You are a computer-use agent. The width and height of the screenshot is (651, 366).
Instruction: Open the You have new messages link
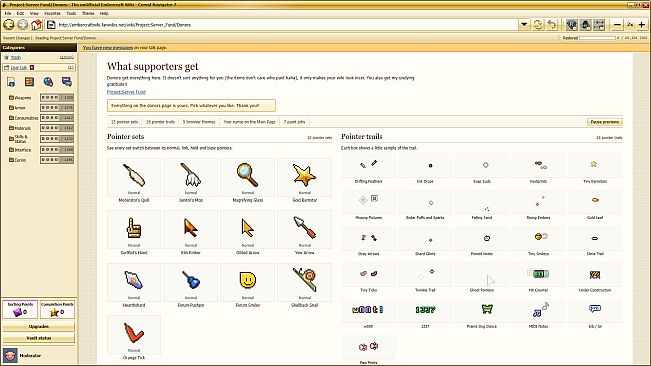(108, 48)
